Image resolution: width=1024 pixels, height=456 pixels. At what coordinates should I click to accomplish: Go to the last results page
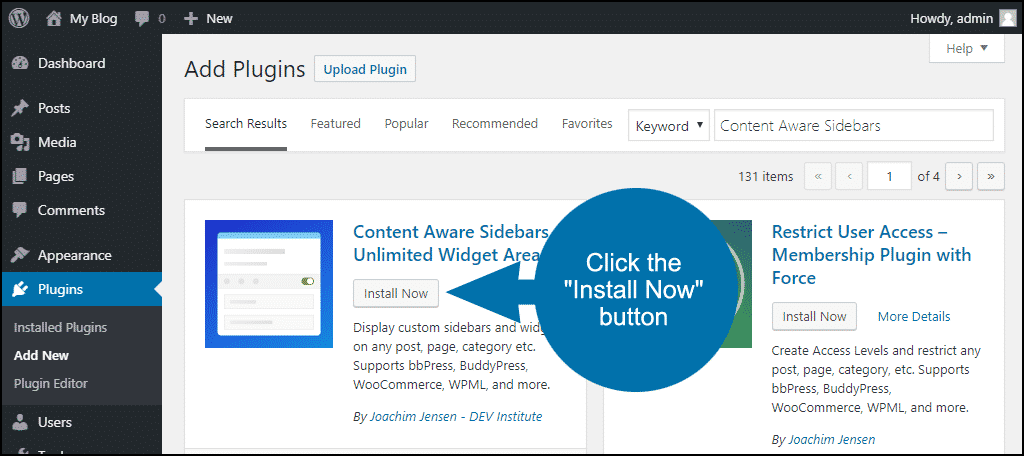click(x=991, y=176)
